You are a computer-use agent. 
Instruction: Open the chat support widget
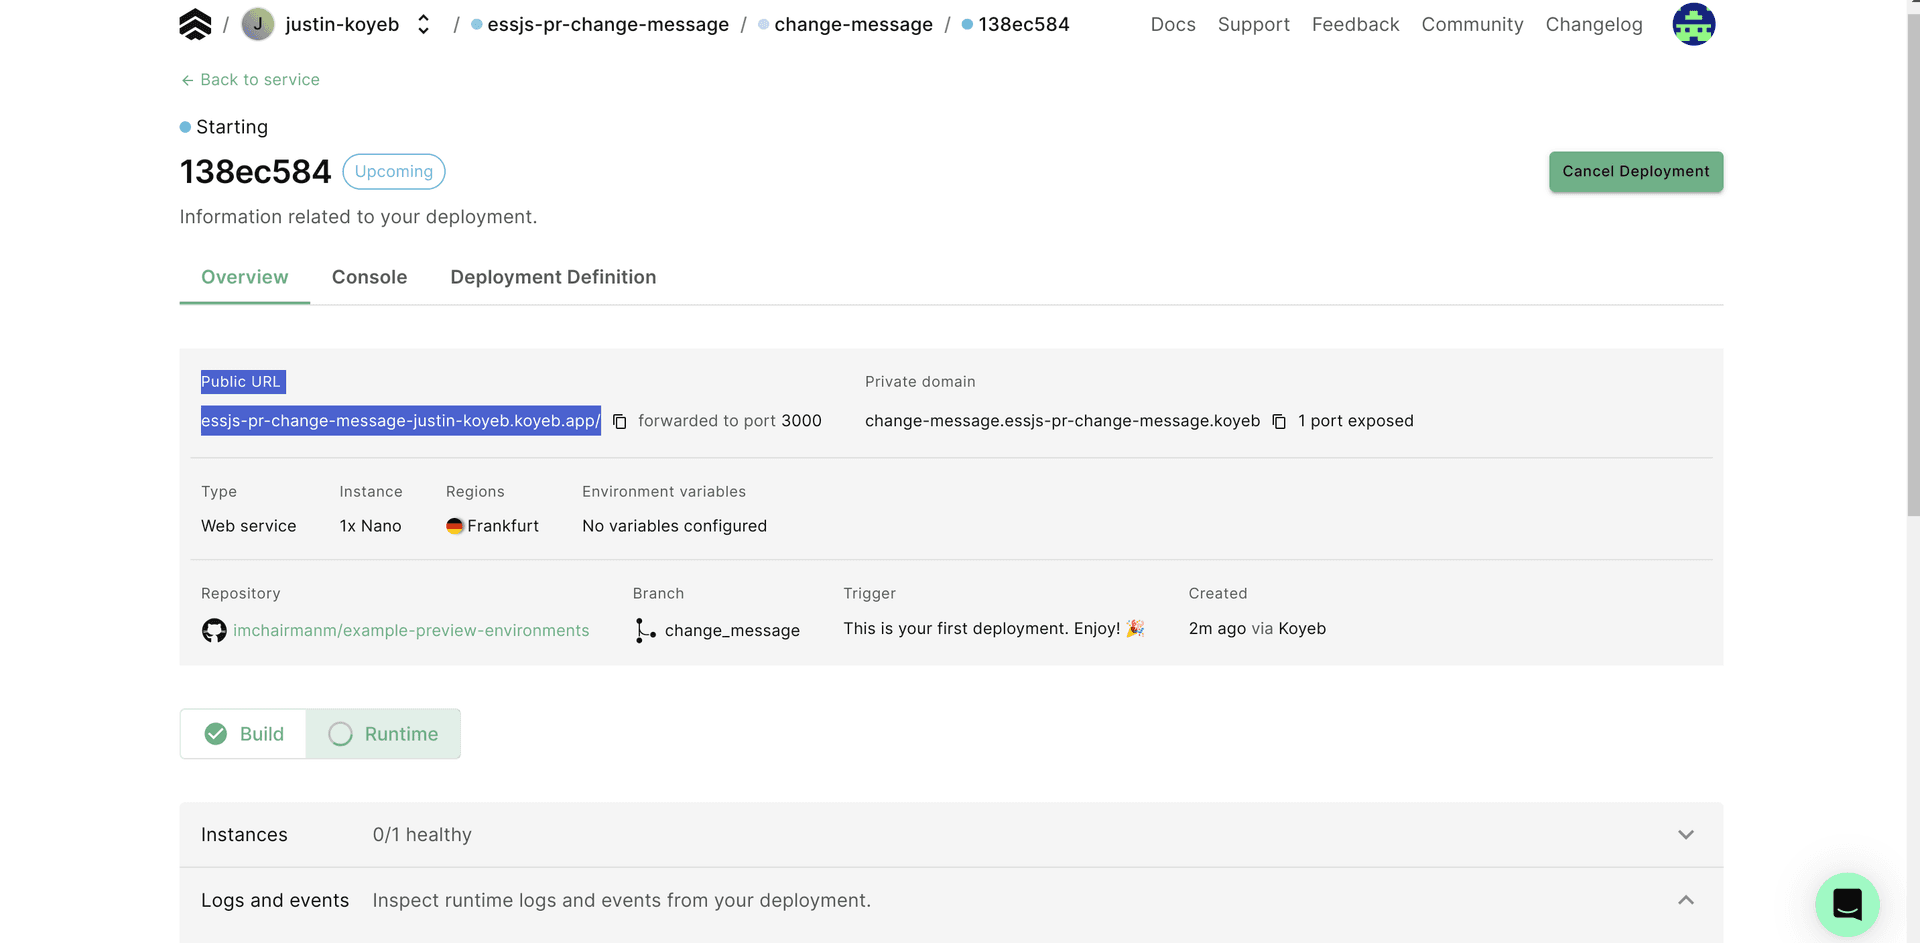[x=1846, y=904]
